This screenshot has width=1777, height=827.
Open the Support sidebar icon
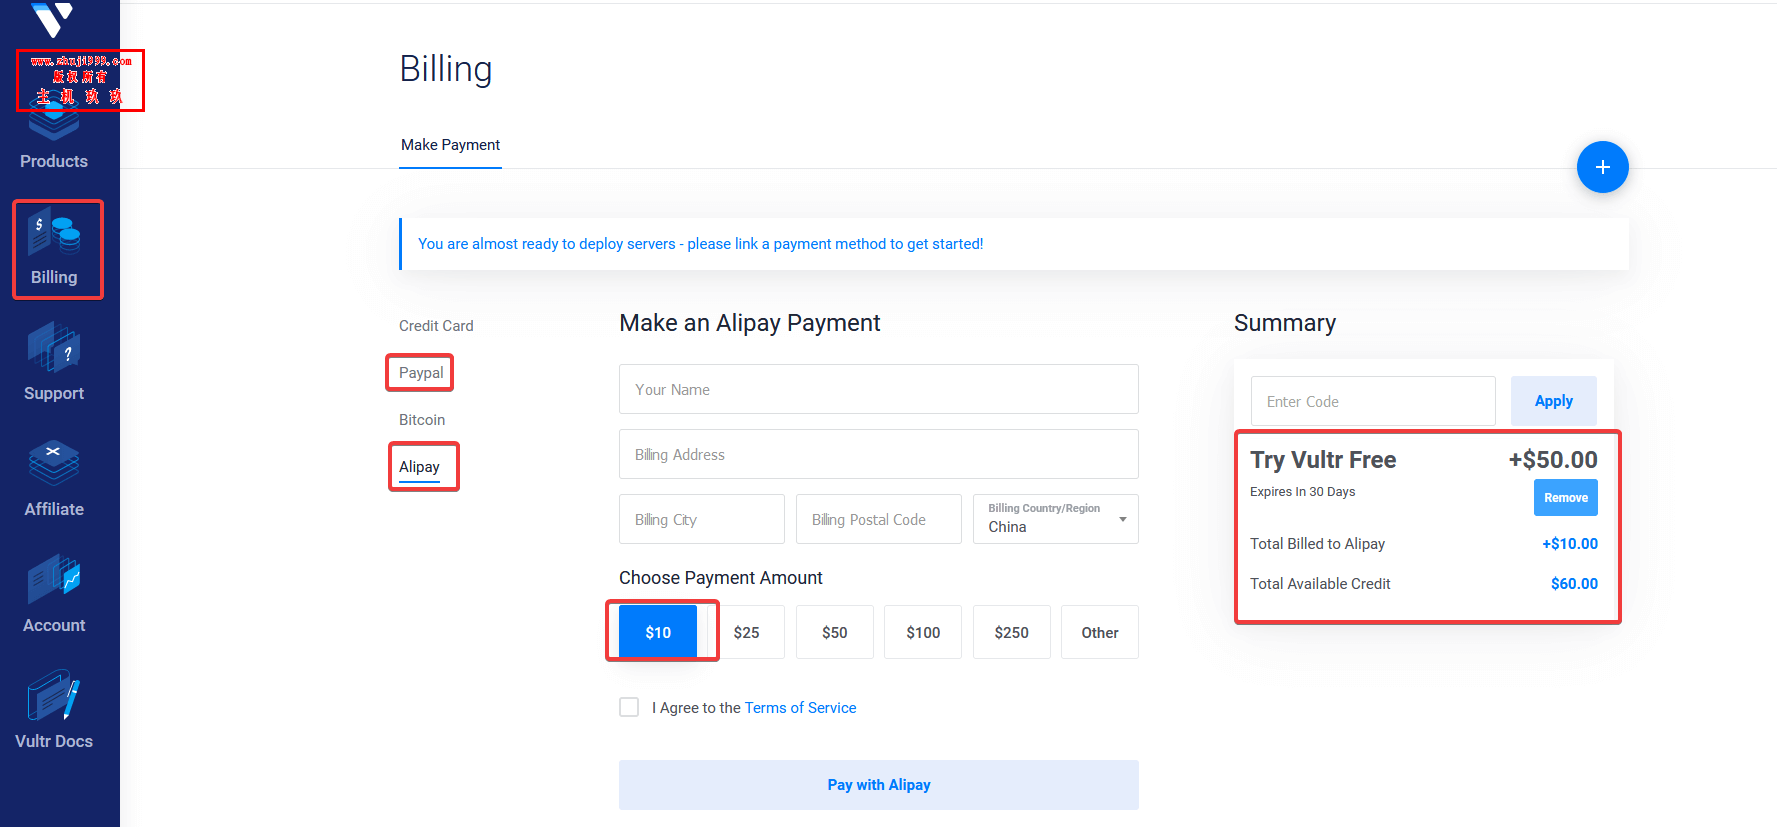tap(54, 362)
